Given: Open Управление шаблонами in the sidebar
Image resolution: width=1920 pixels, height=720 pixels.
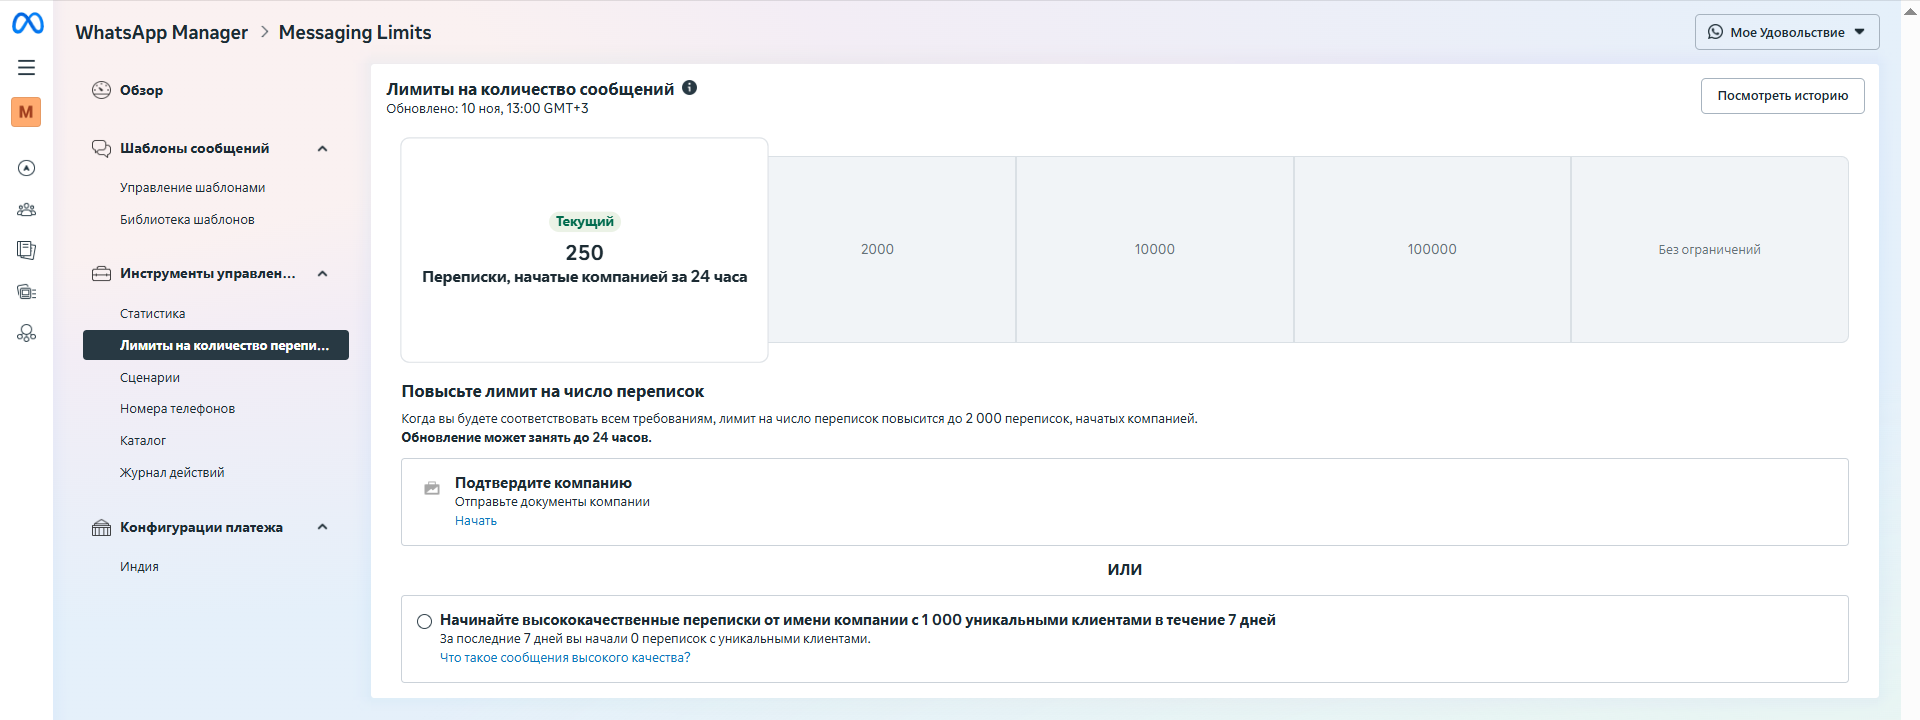Looking at the screenshot, I should (x=192, y=188).
